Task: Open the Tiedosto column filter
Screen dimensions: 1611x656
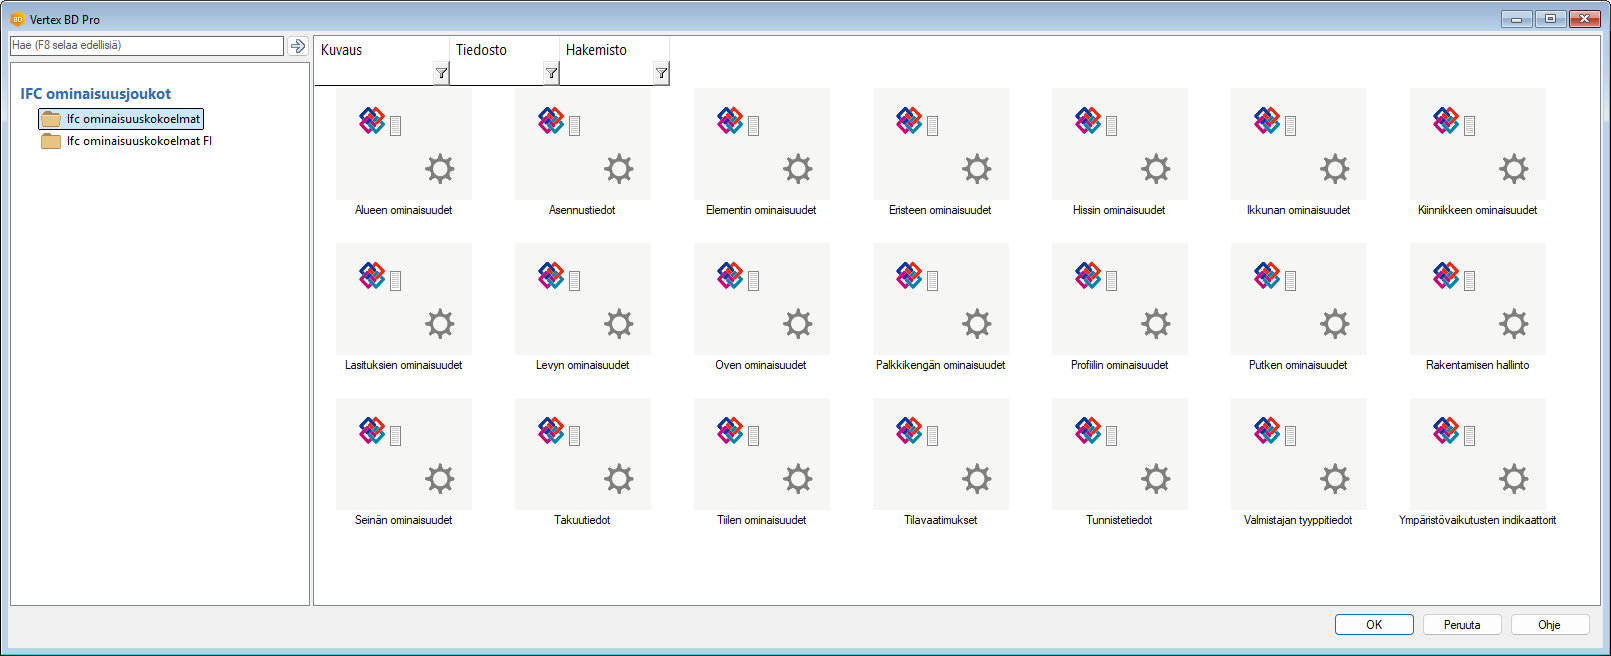Action: [551, 73]
